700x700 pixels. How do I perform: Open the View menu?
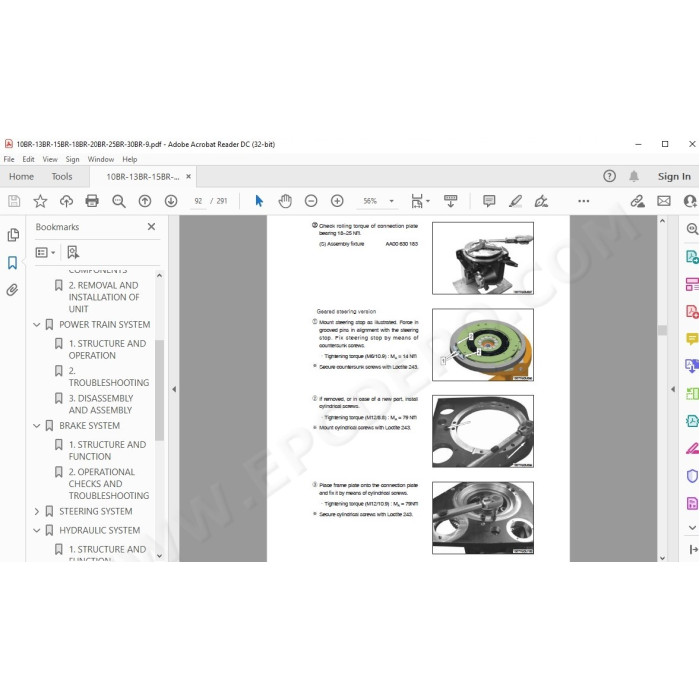[50, 159]
